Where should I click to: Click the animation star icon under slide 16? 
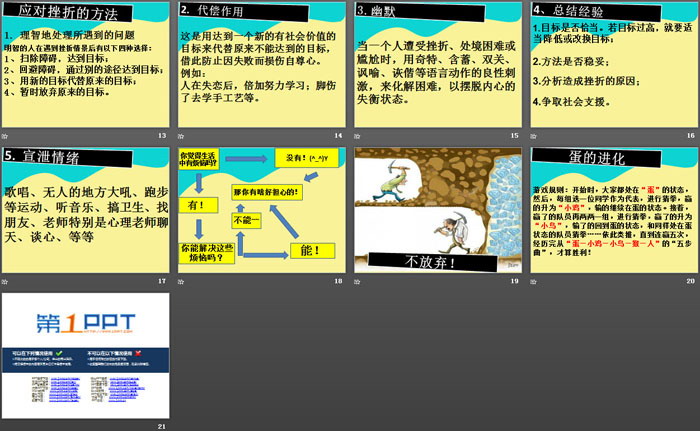(x=534, y=136)
